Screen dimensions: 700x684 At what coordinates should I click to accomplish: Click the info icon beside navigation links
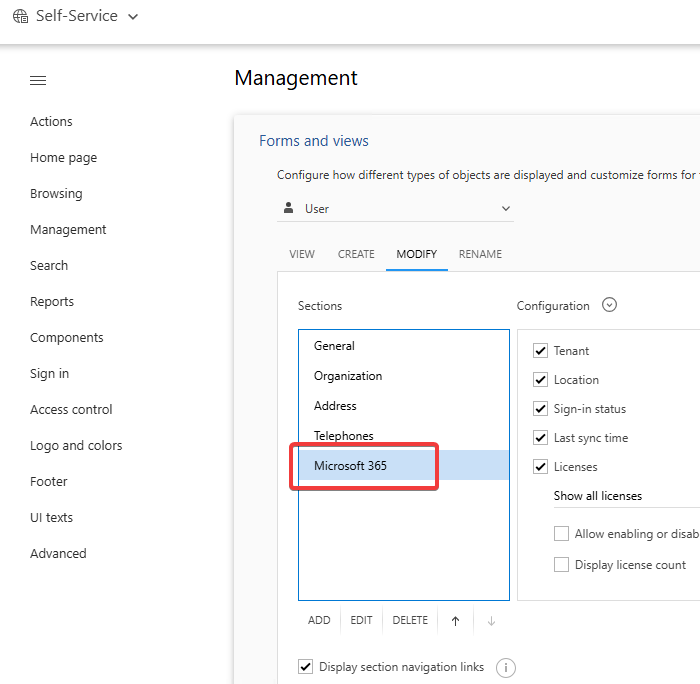[x=506, y=668]
